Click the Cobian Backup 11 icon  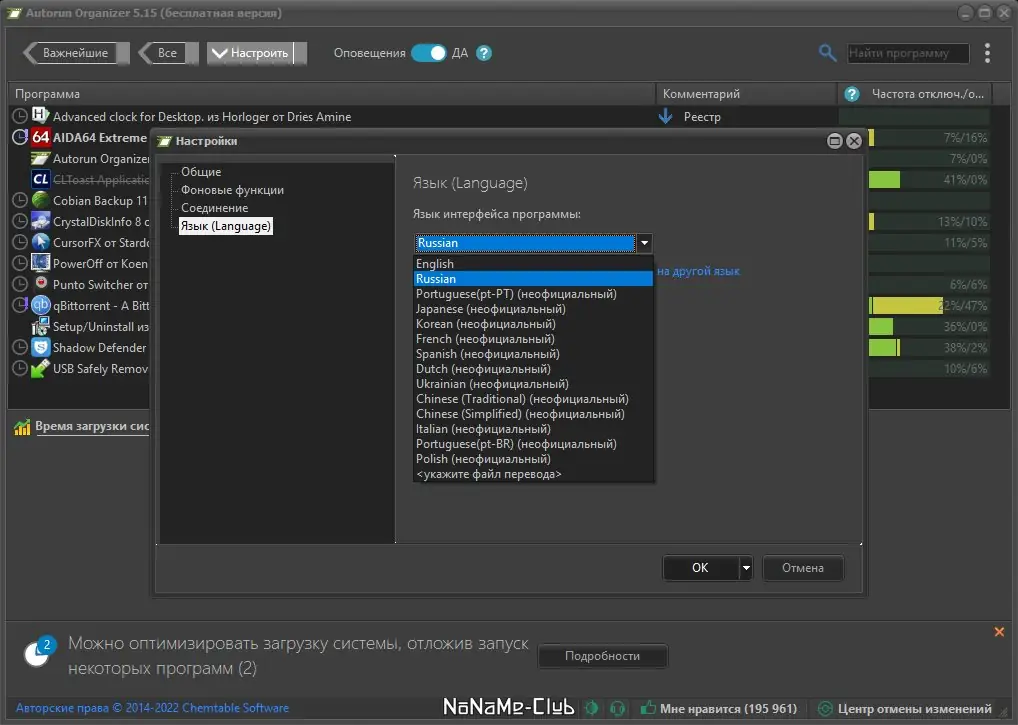coord(40,200)
